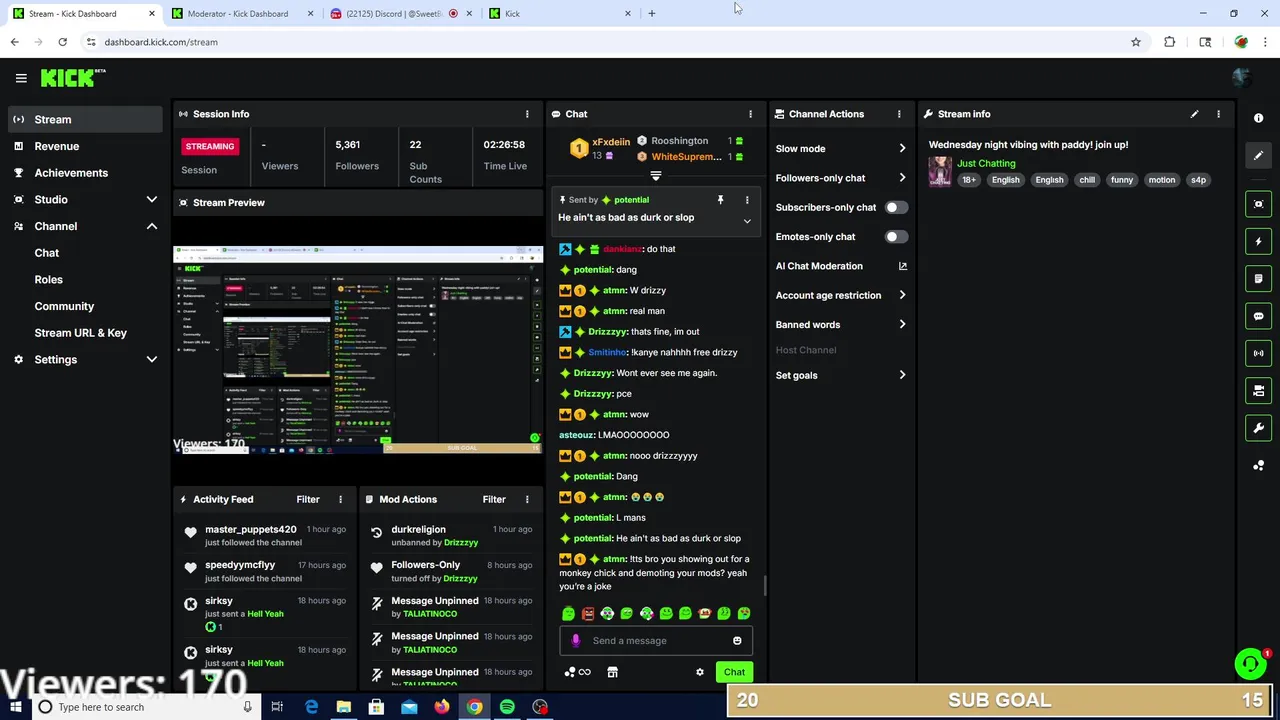Toggle the broadcast signal widget icon
Screen dimensions: 1280x720
(x=1258, y=353)
